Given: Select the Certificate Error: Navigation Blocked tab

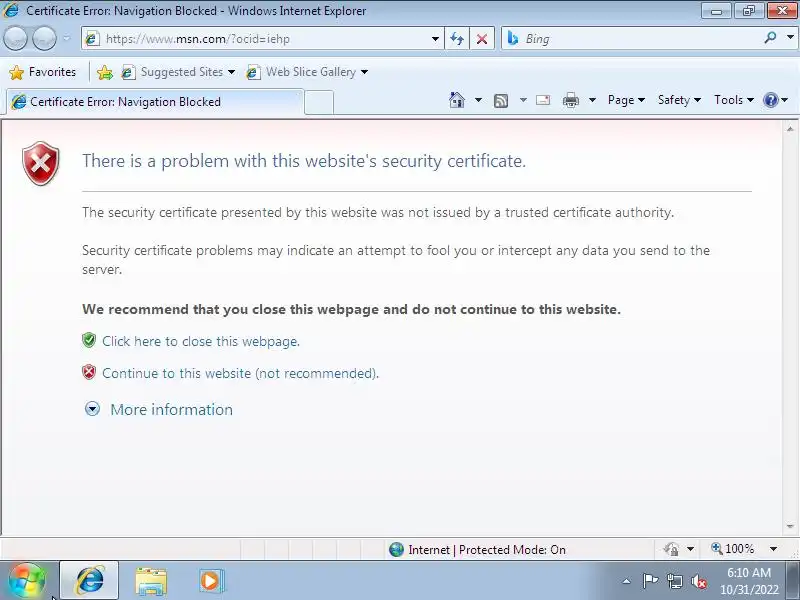Looking at the screenshot, I should coord(153,102).
